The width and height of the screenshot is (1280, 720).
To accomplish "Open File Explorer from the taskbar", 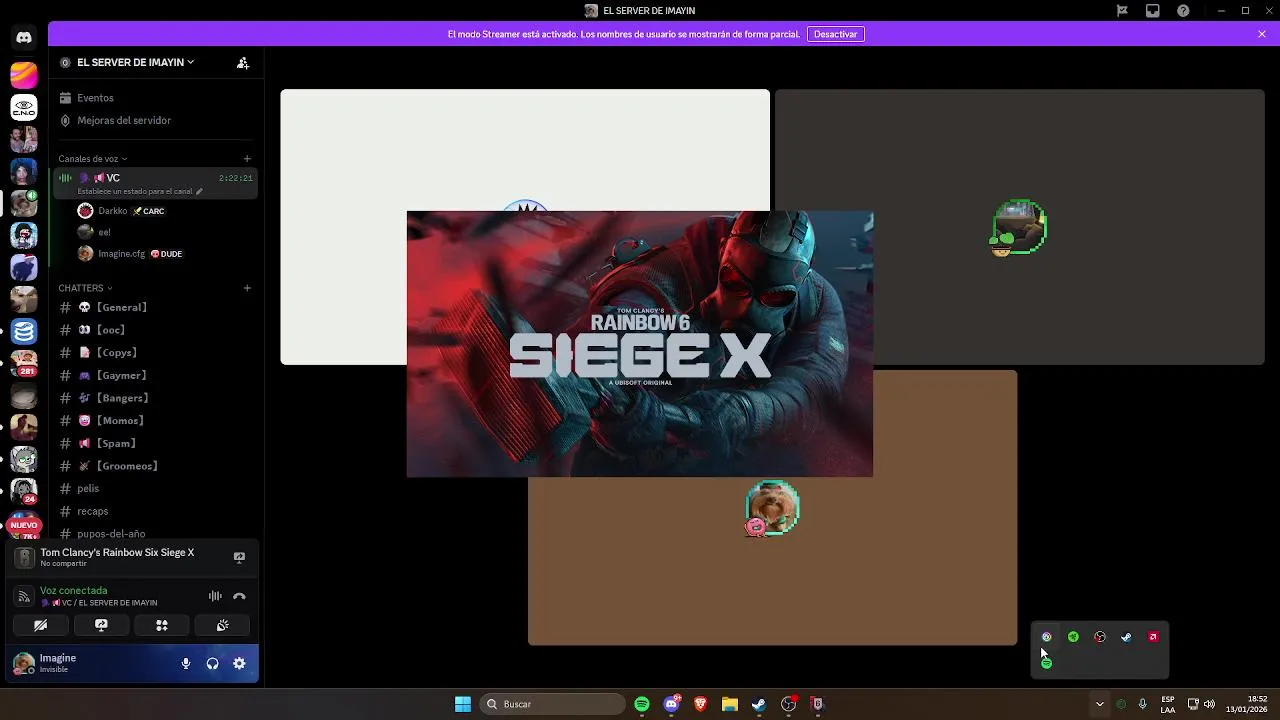I will click(x=729, y=704).
